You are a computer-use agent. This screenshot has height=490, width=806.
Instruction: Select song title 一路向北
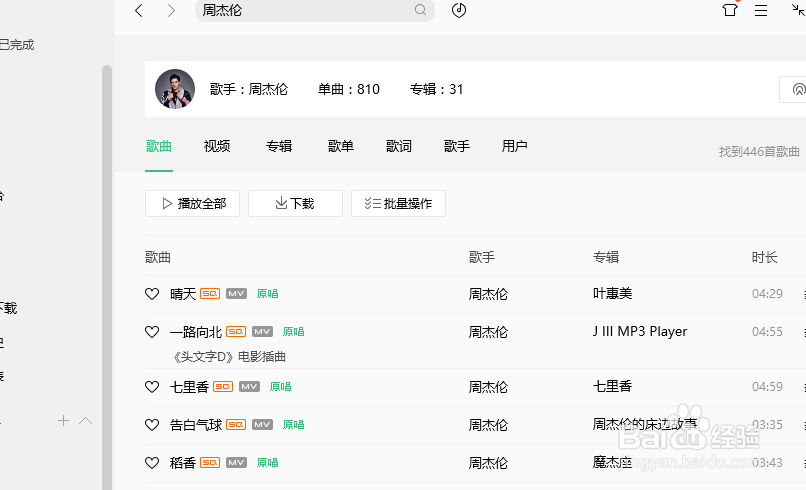click(x=196, y=332)
